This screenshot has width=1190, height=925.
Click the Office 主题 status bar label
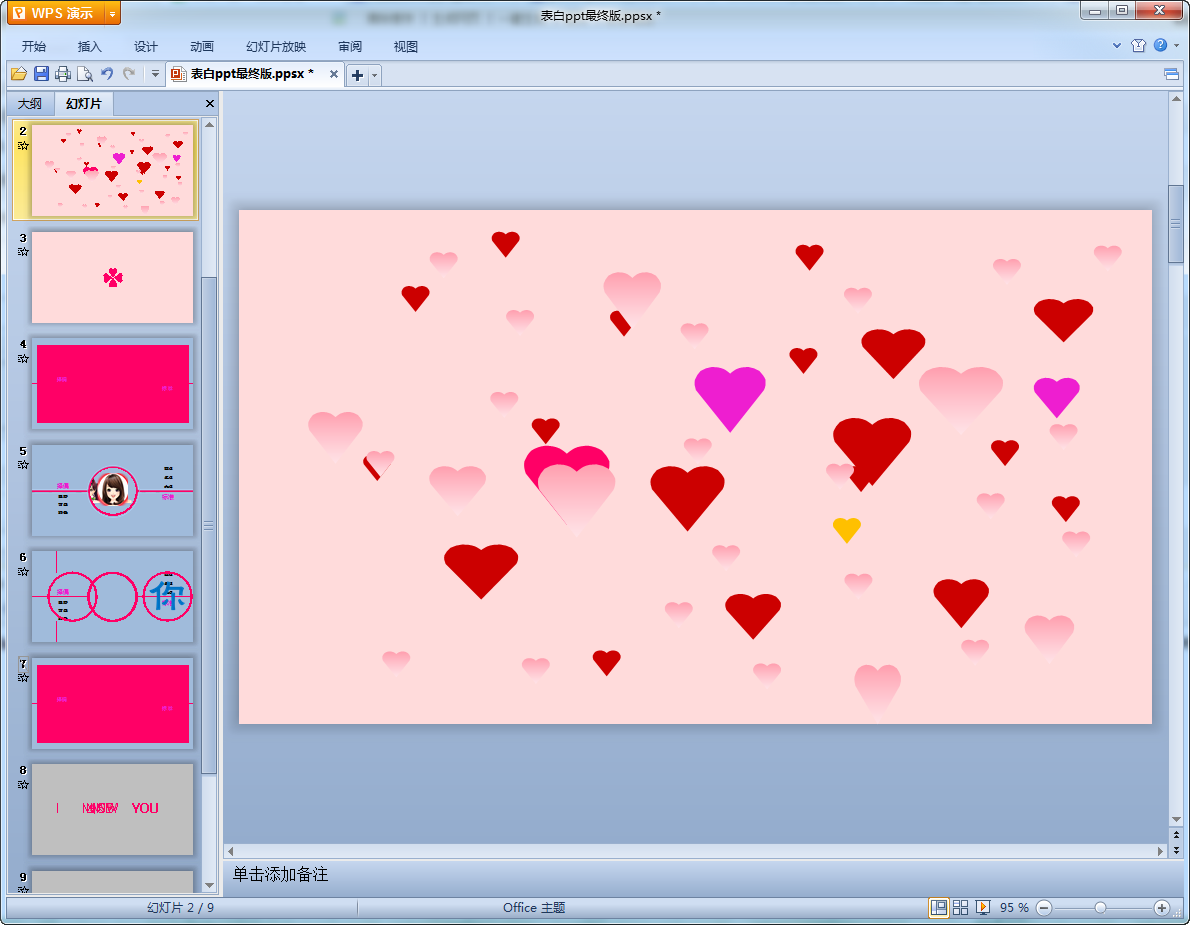534,908
